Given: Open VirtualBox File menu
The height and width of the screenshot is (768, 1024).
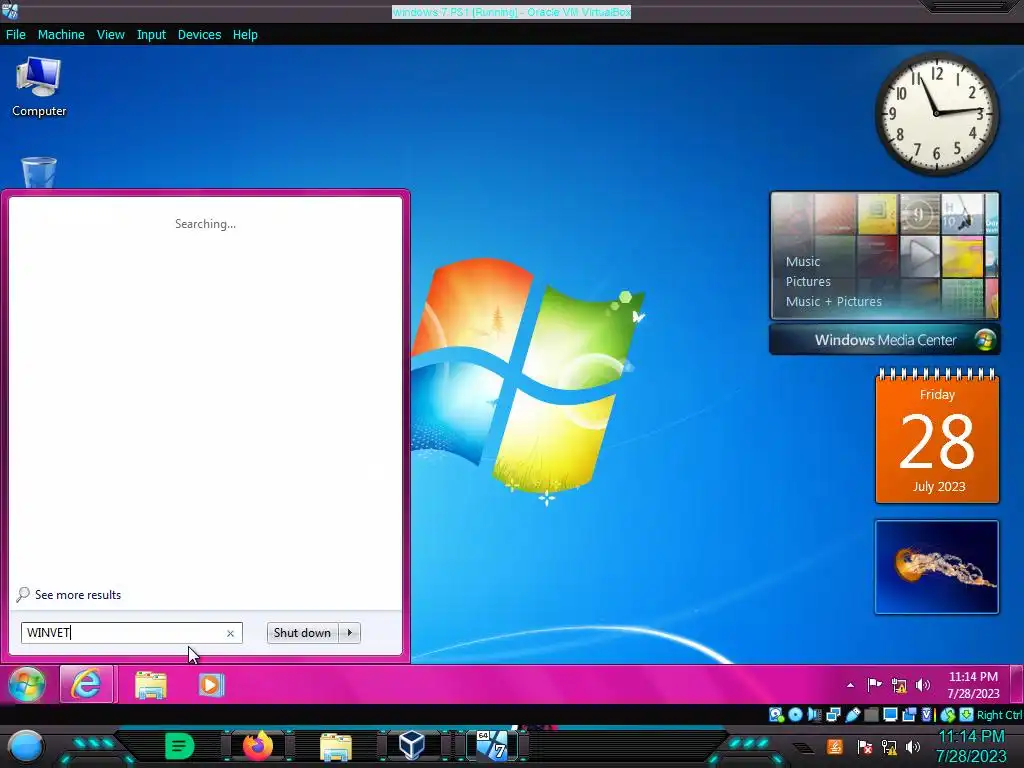Looking at the screenshot, I should click(x=16, y=35).
